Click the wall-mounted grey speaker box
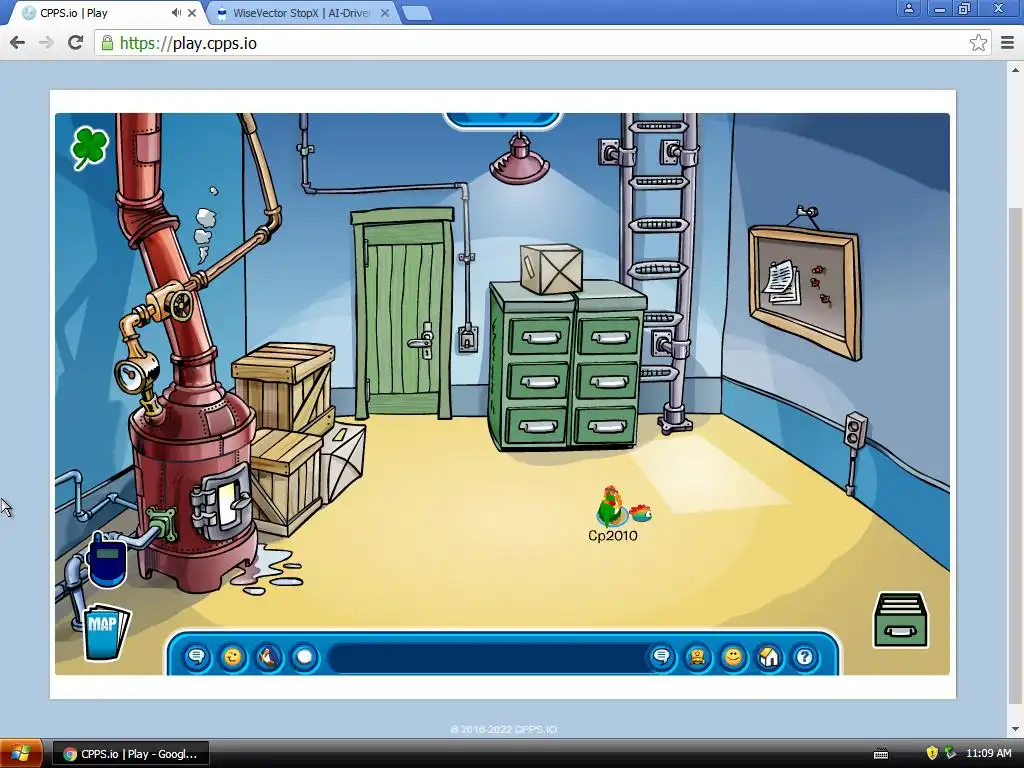 point(855,430)
